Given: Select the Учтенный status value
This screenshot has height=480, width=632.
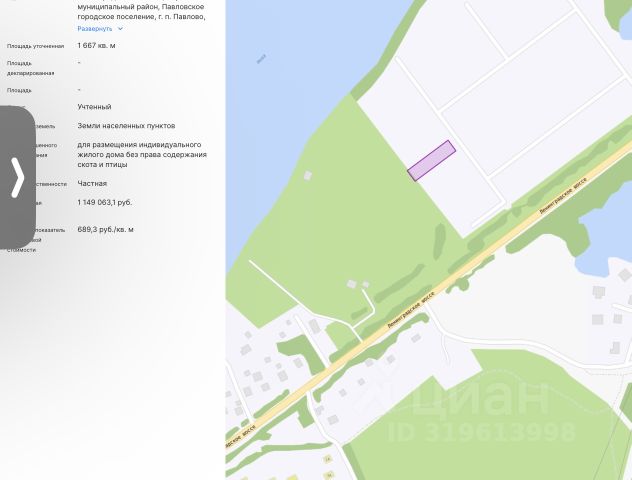Looking at the screenshot, I should click(94, 107).
